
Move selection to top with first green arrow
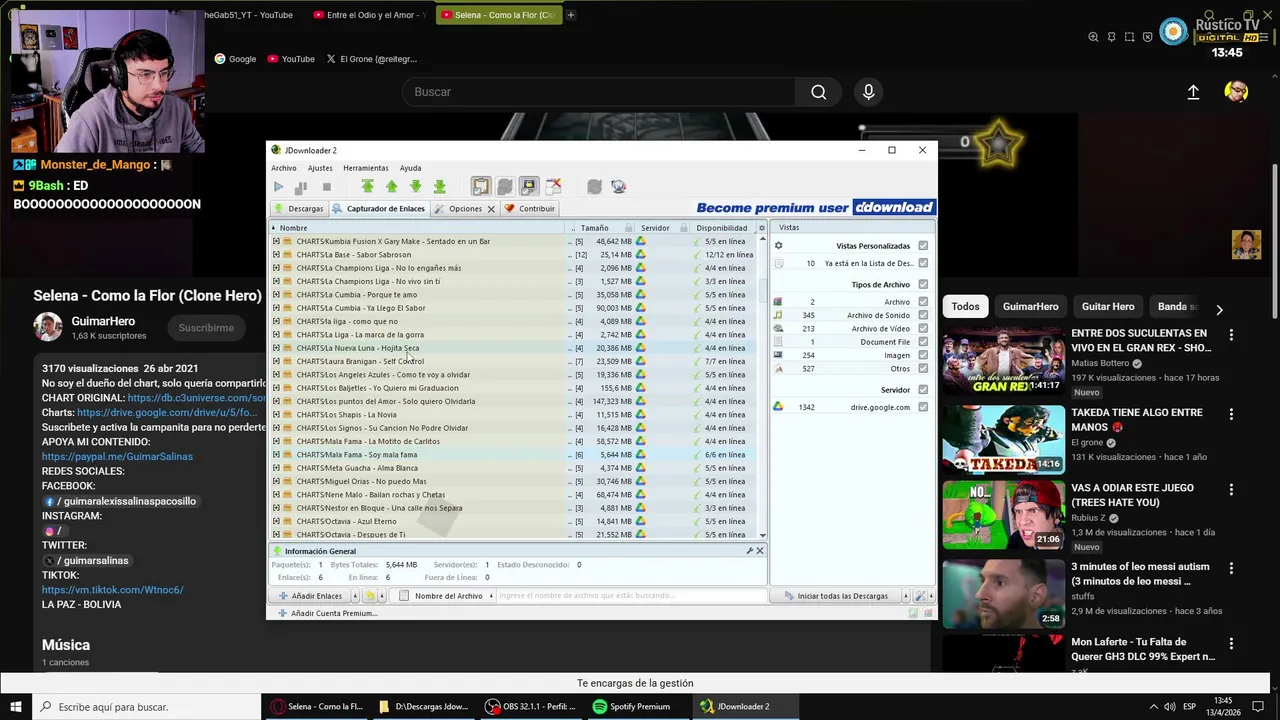[367, 187]
